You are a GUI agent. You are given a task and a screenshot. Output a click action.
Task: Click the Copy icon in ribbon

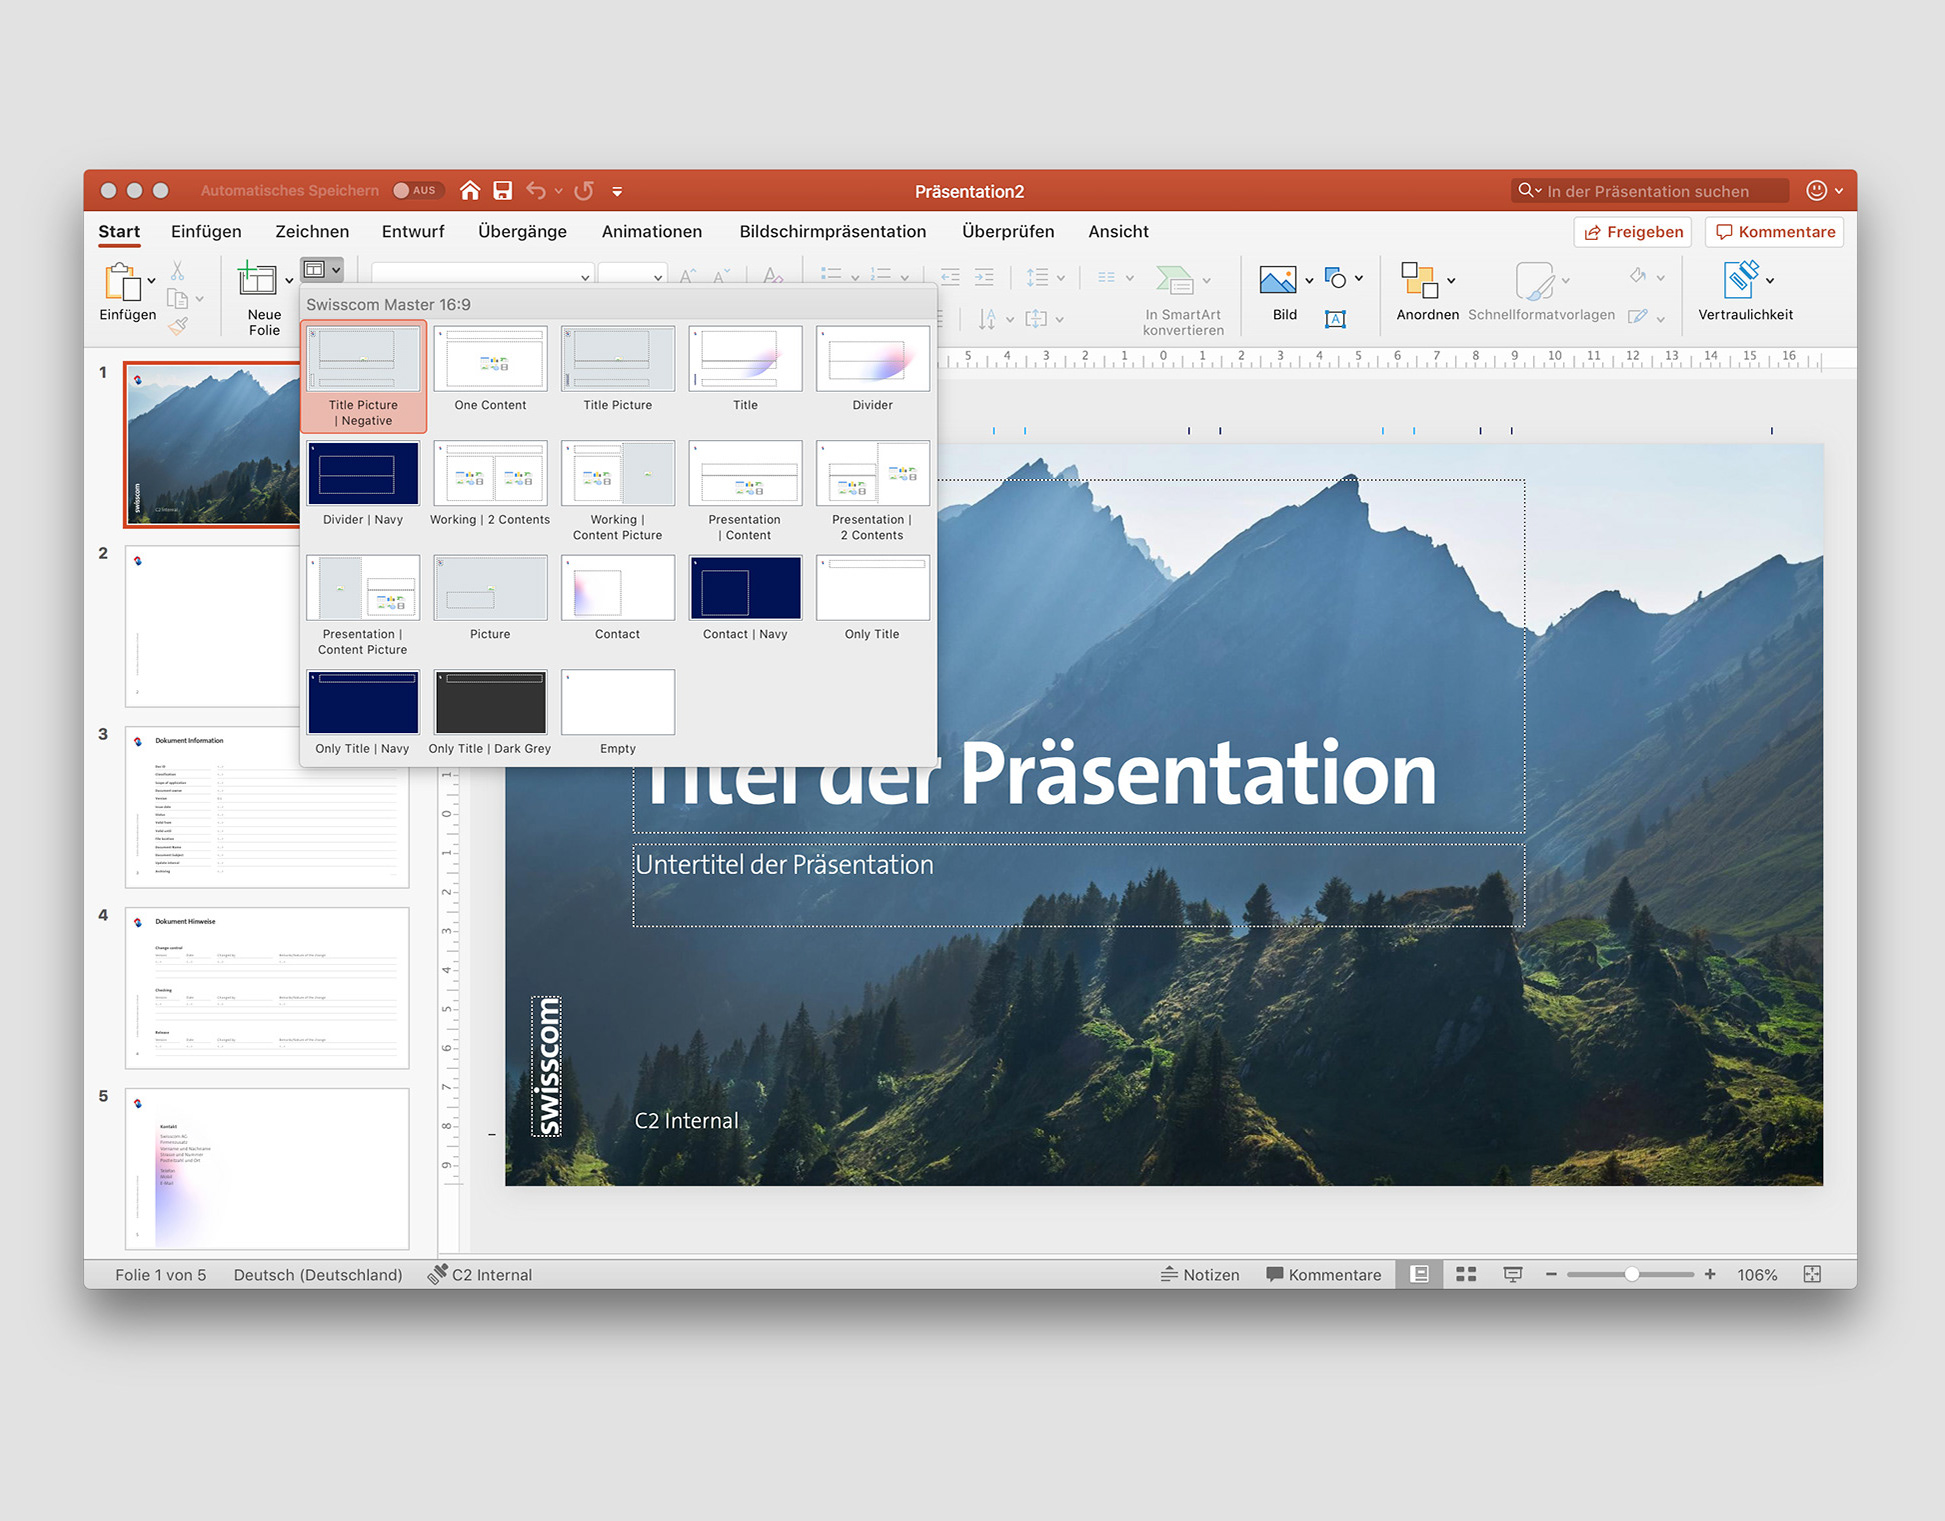pyautogui.click(x=178, y=298)
